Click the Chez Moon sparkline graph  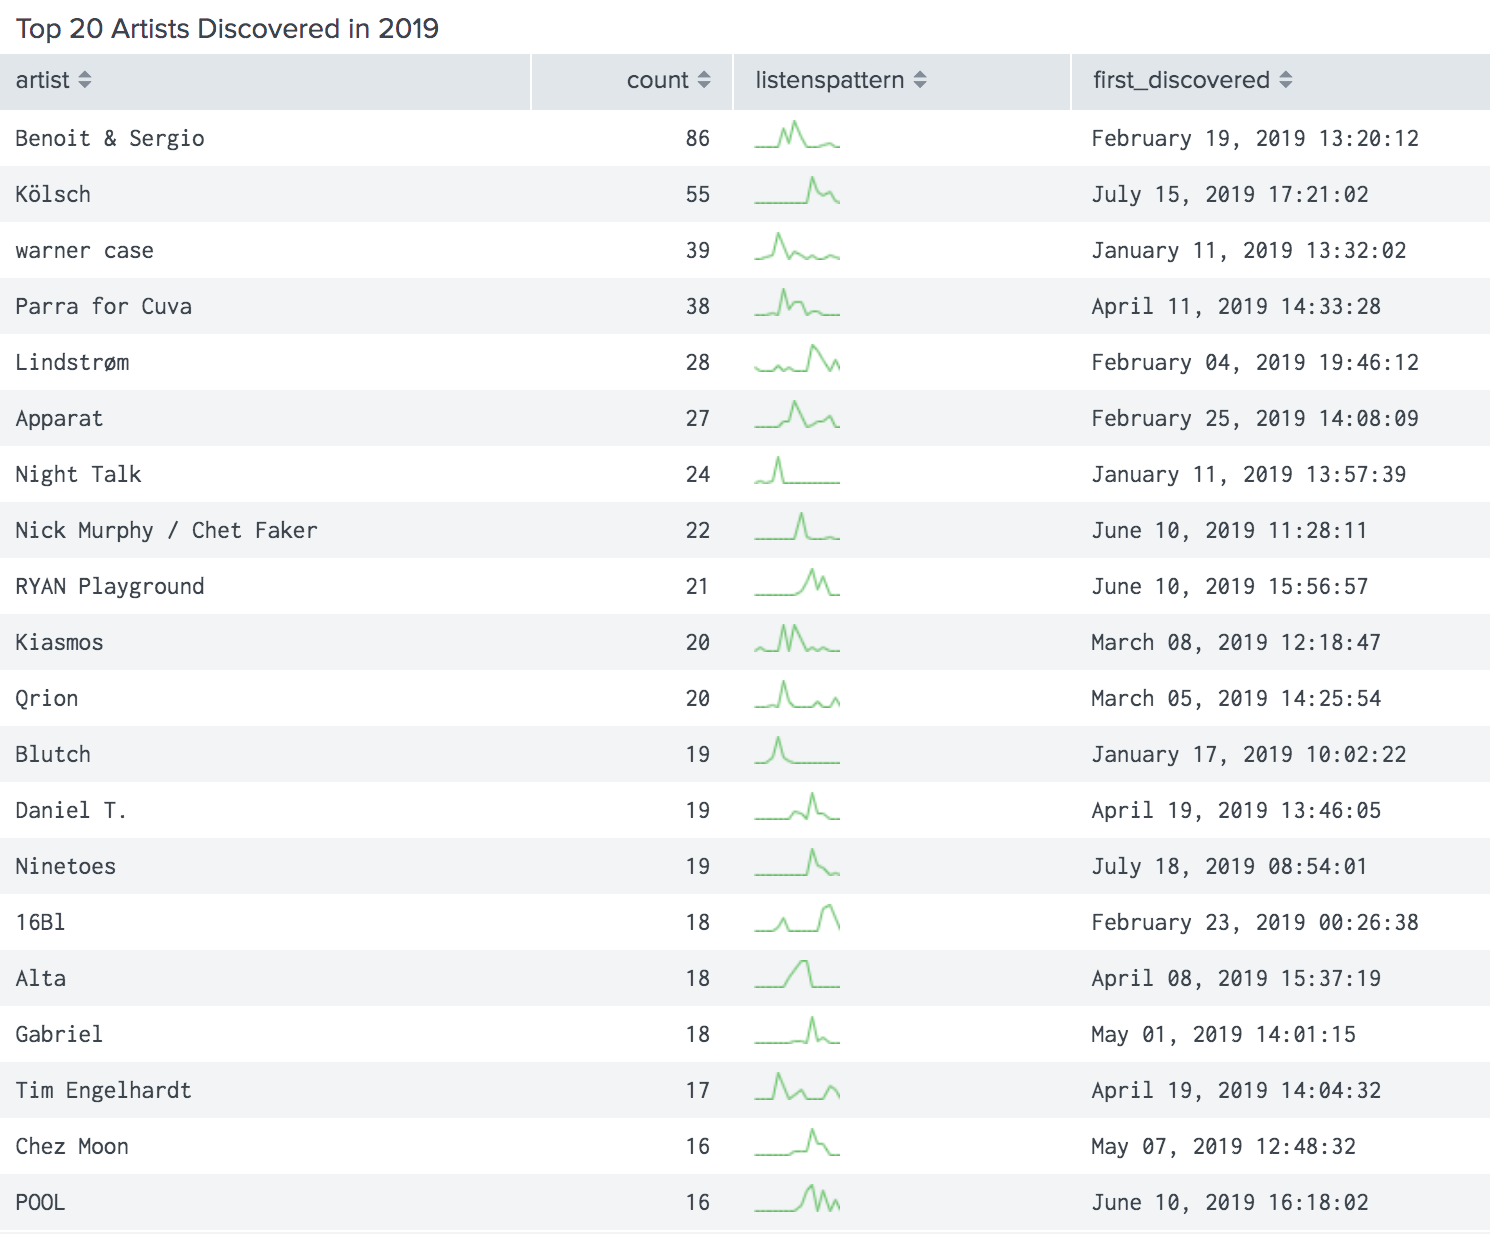pyautogui.click(x=797, y=1143)
